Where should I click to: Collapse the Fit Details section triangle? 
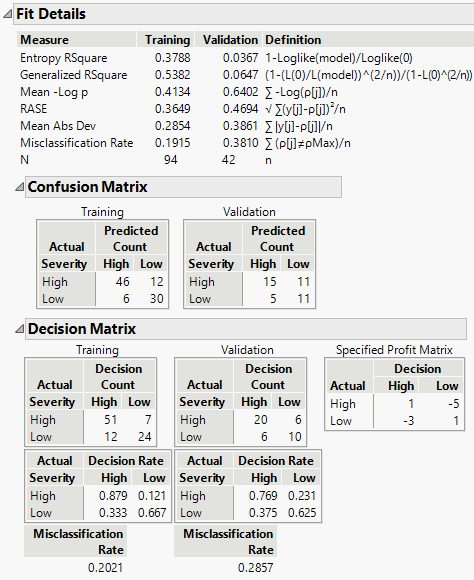[7, 14]
